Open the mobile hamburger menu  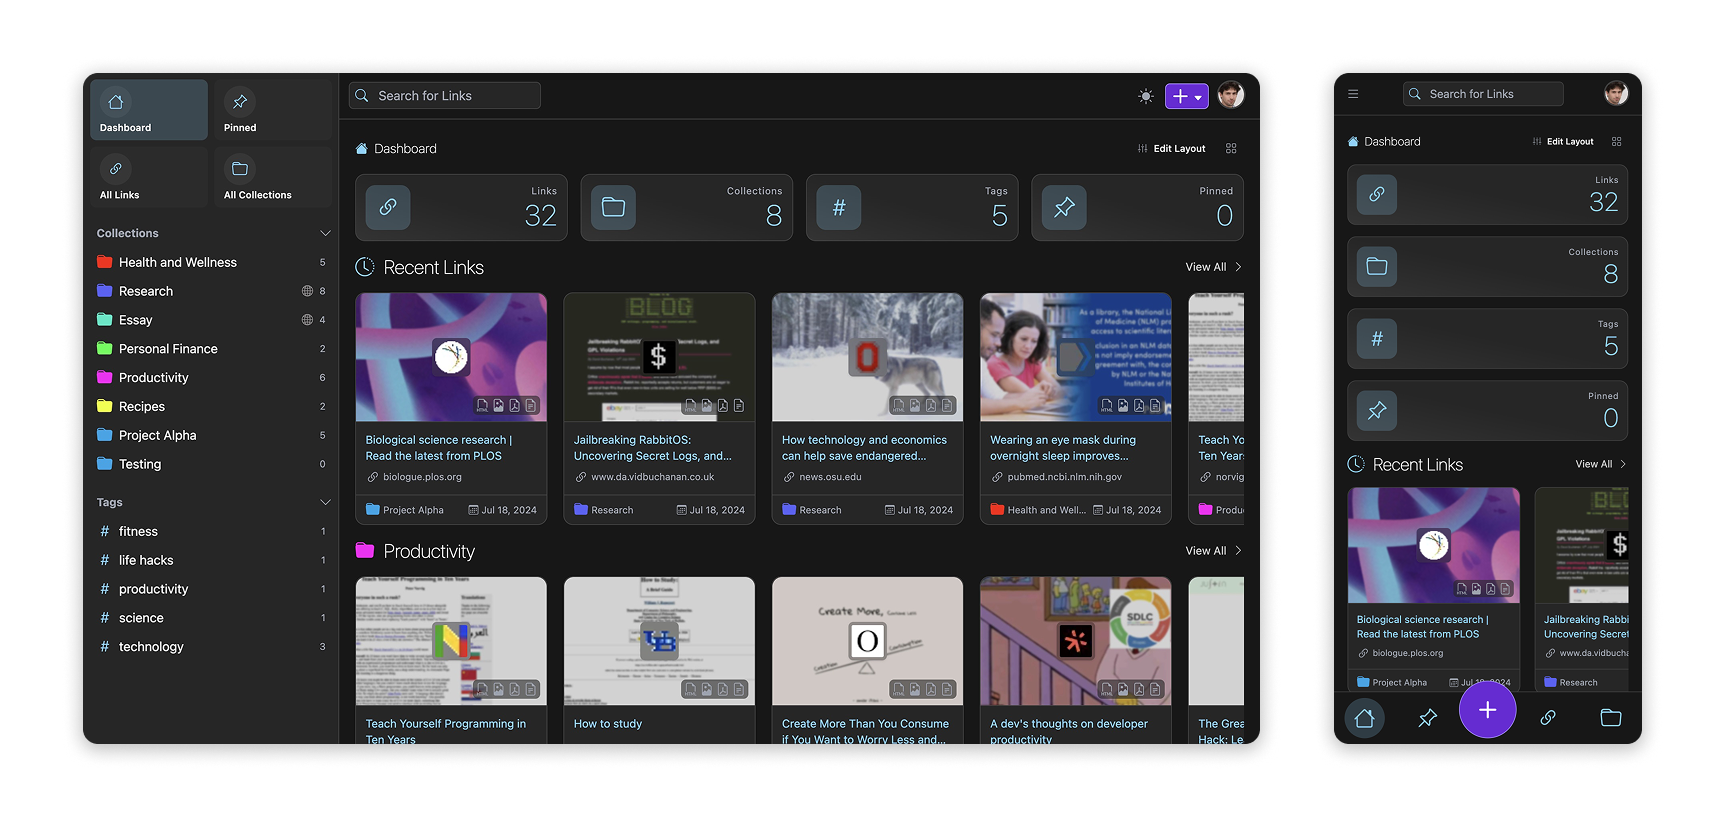[1353, 94]
